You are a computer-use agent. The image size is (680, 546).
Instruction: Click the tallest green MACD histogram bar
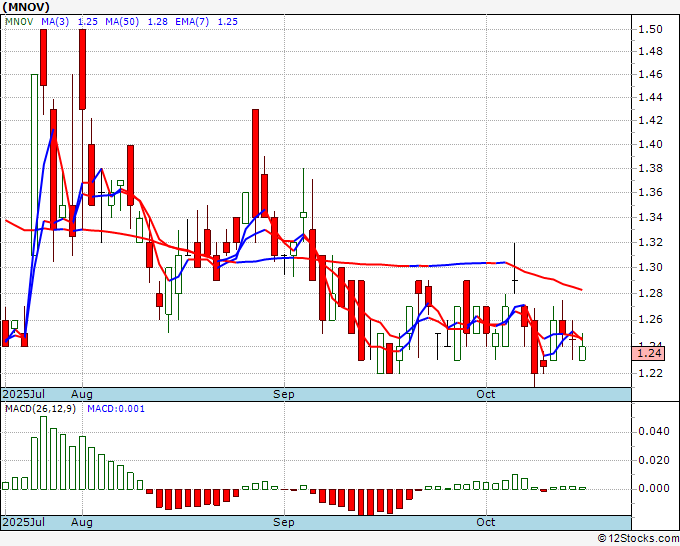[x=43, y=452]
